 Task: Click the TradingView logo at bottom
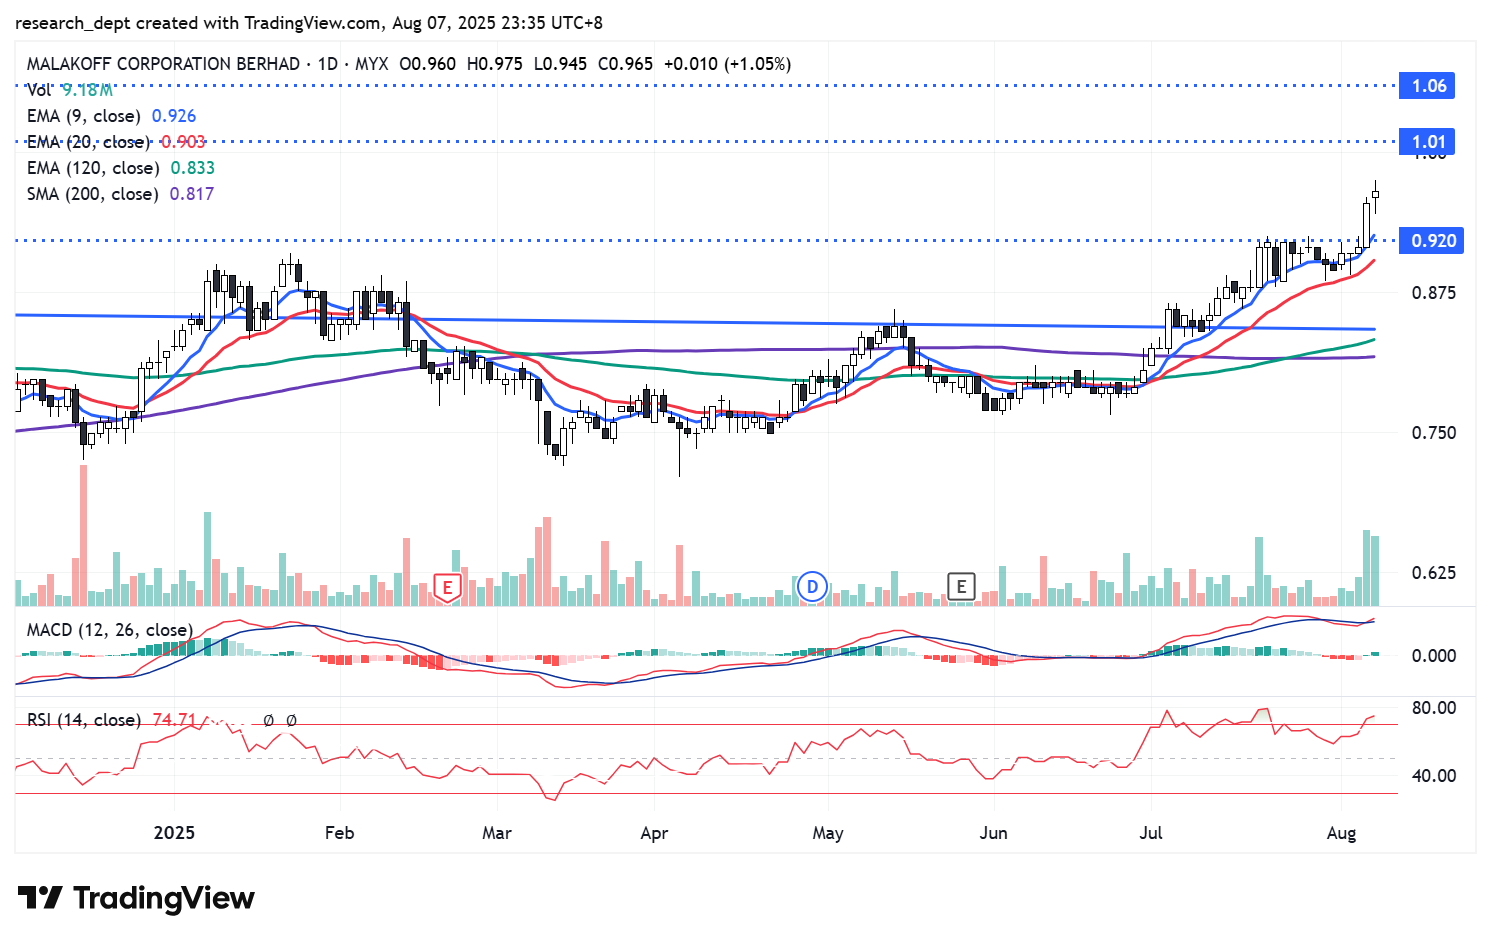click(136, 898)
